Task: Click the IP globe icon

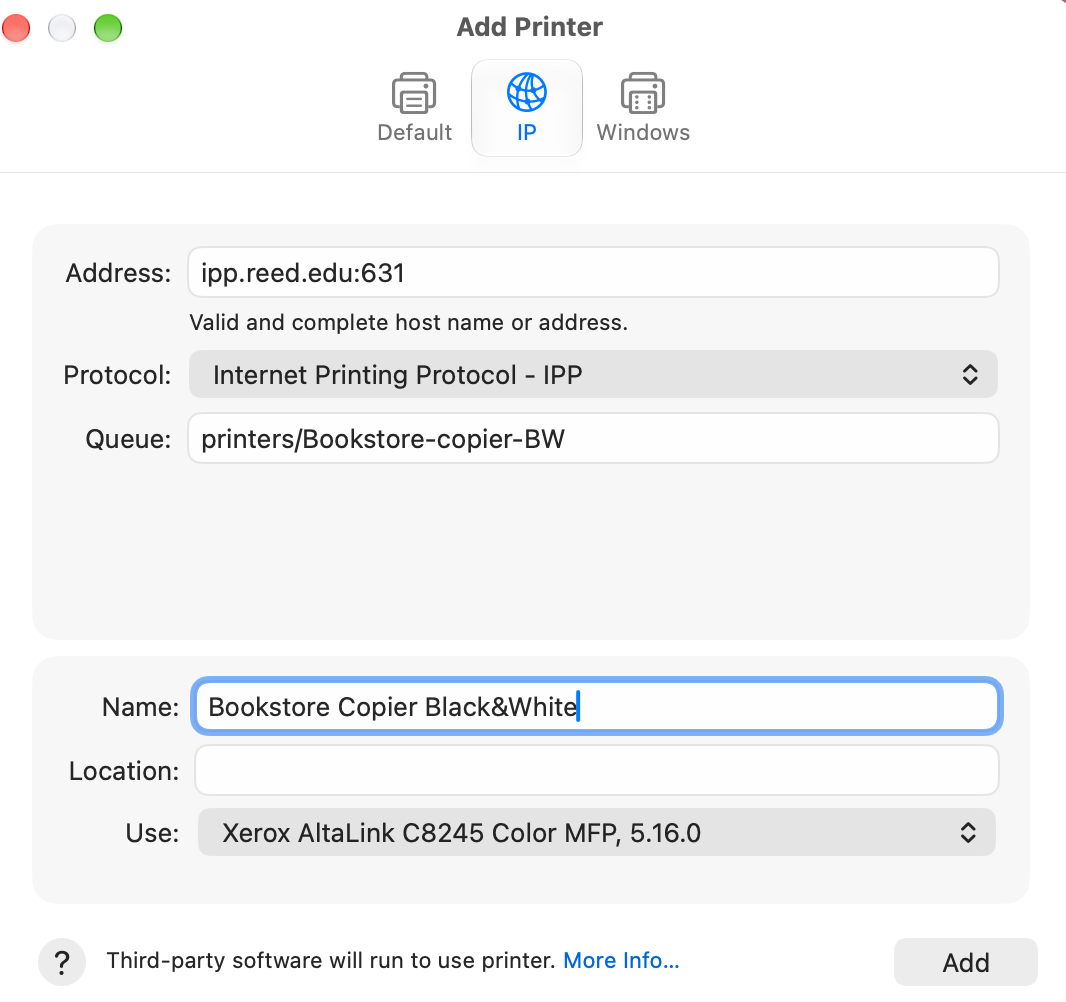Action: pos(526,92)
